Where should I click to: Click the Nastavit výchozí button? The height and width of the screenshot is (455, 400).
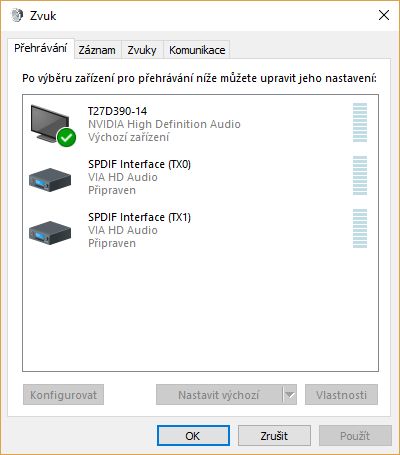coord(219,395)
